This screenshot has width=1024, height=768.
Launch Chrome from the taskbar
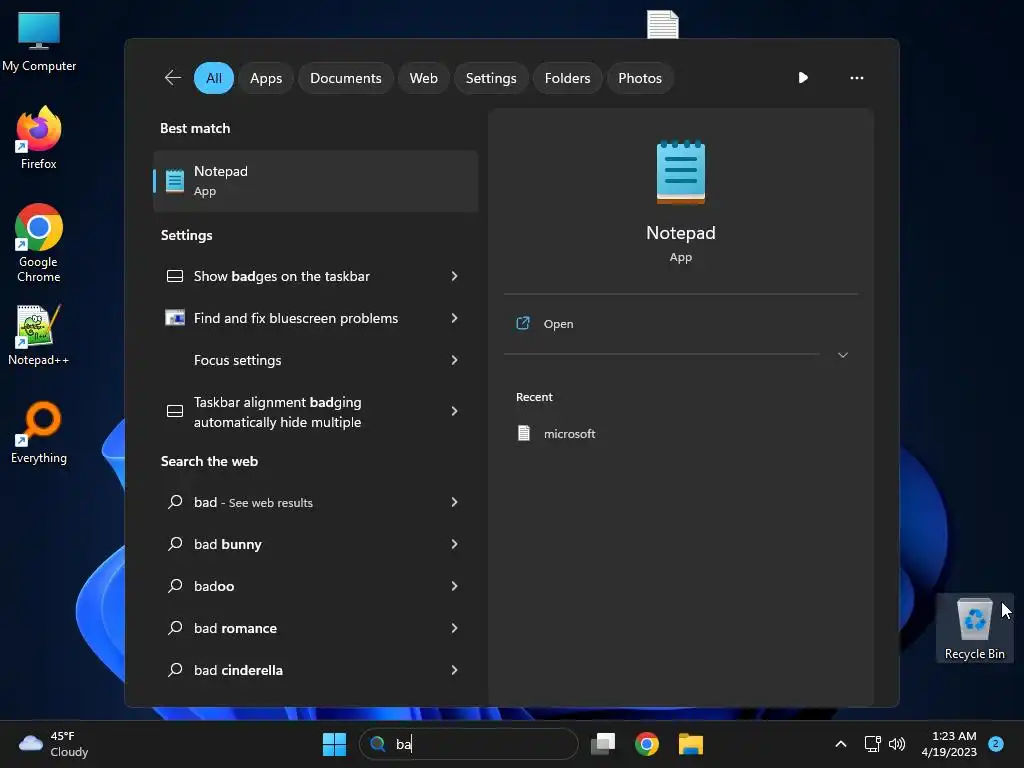click(647, 744)
